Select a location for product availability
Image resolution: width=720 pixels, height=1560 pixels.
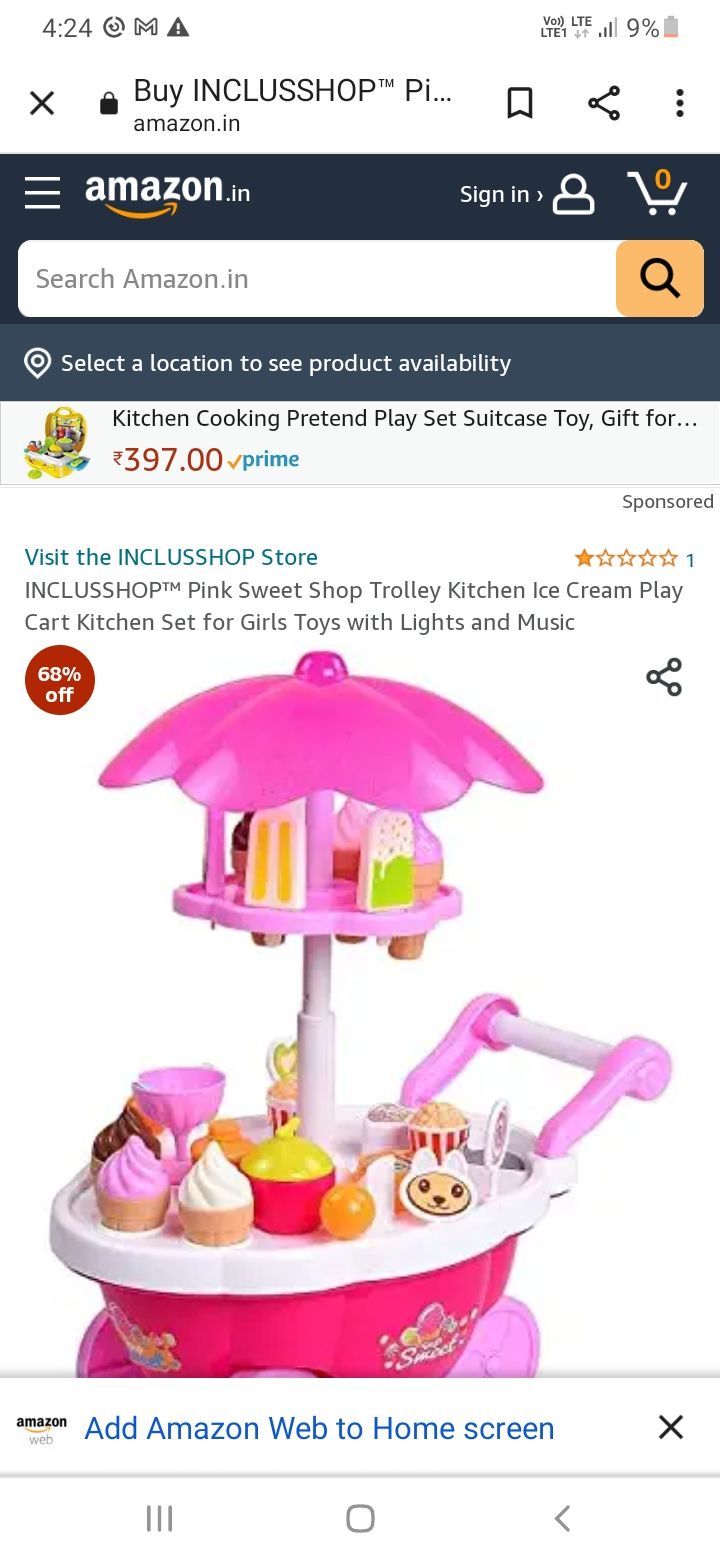(x=360, y=363)
